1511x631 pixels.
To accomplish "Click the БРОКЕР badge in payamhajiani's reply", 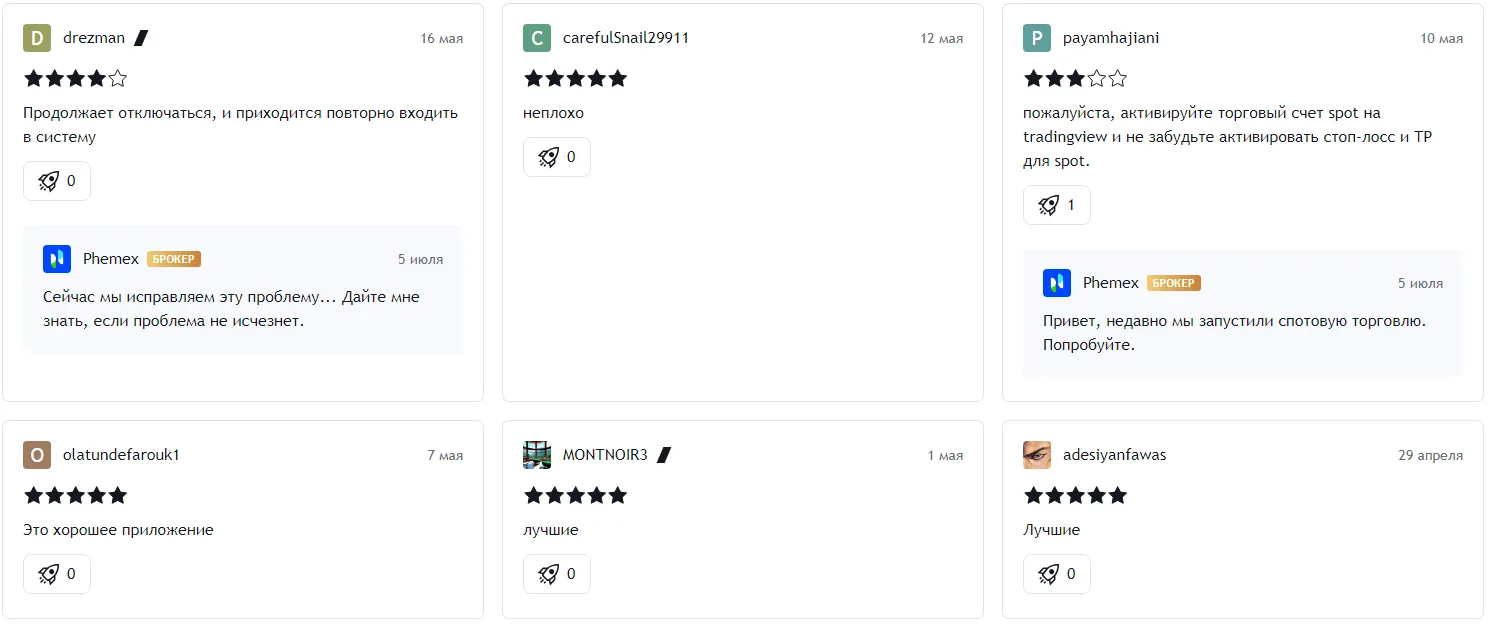I will [x=1173, y=283].
